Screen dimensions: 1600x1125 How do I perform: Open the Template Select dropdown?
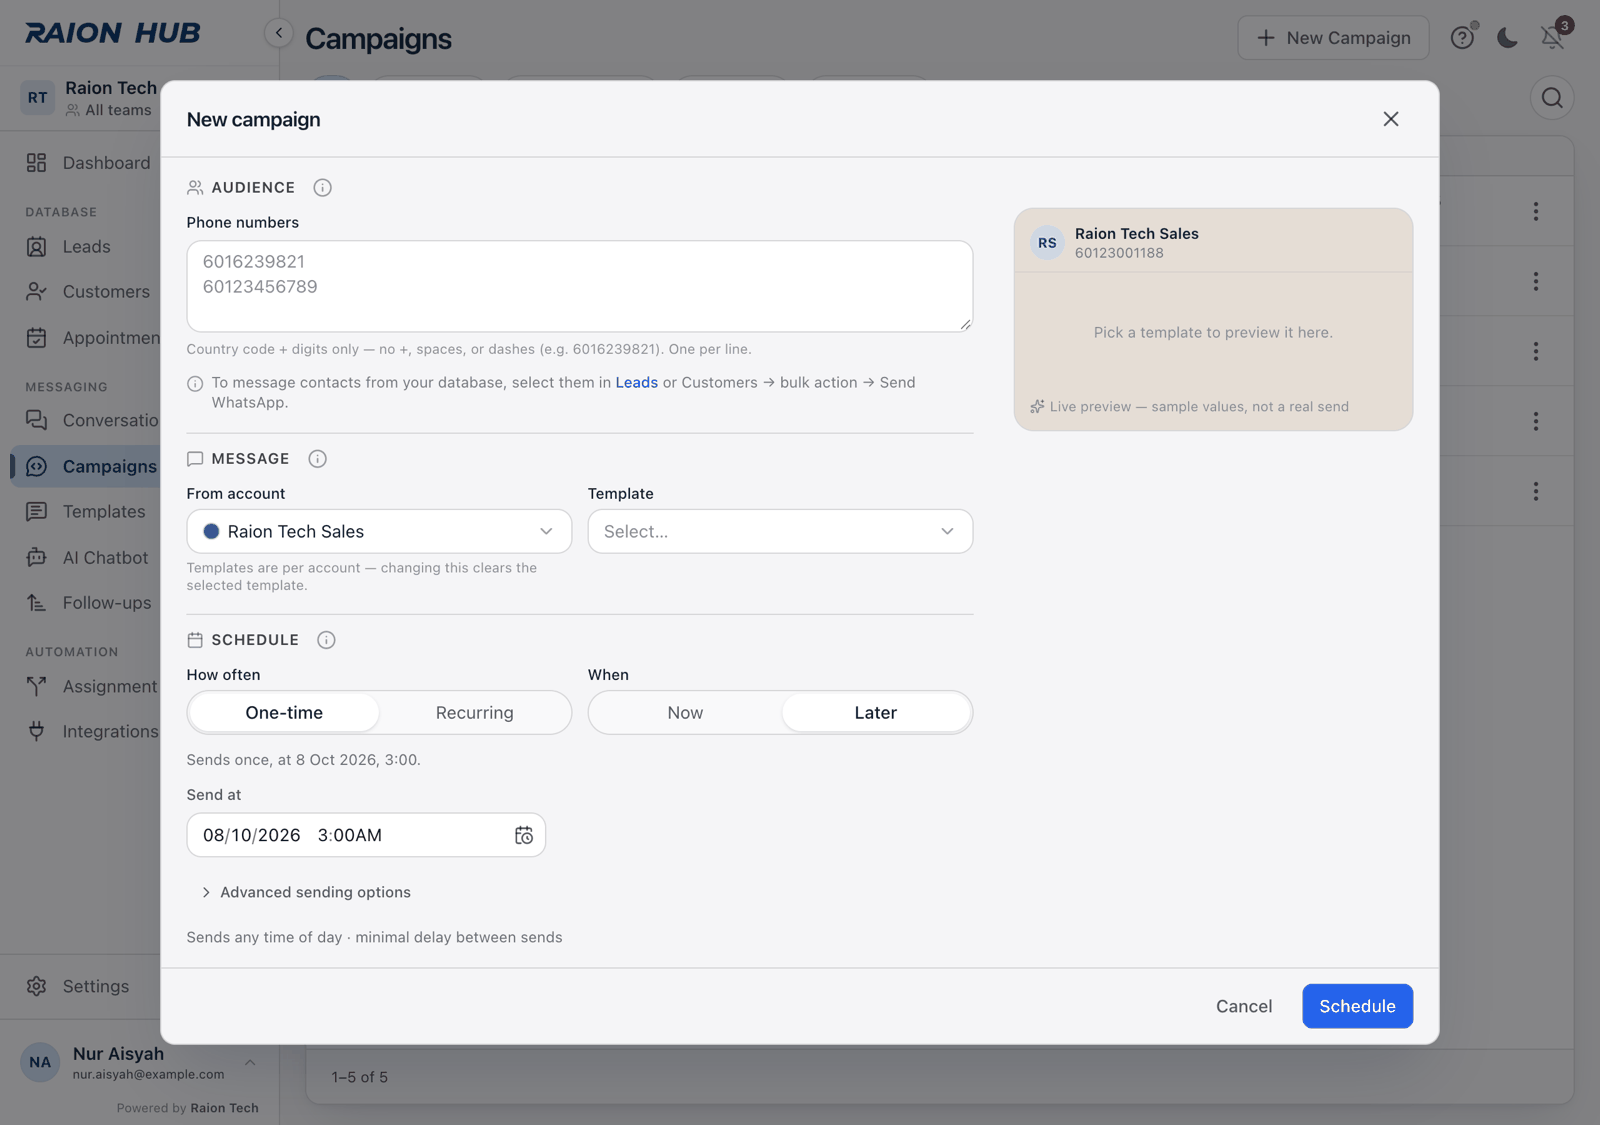pyautogui.click(x=780, y=532)
